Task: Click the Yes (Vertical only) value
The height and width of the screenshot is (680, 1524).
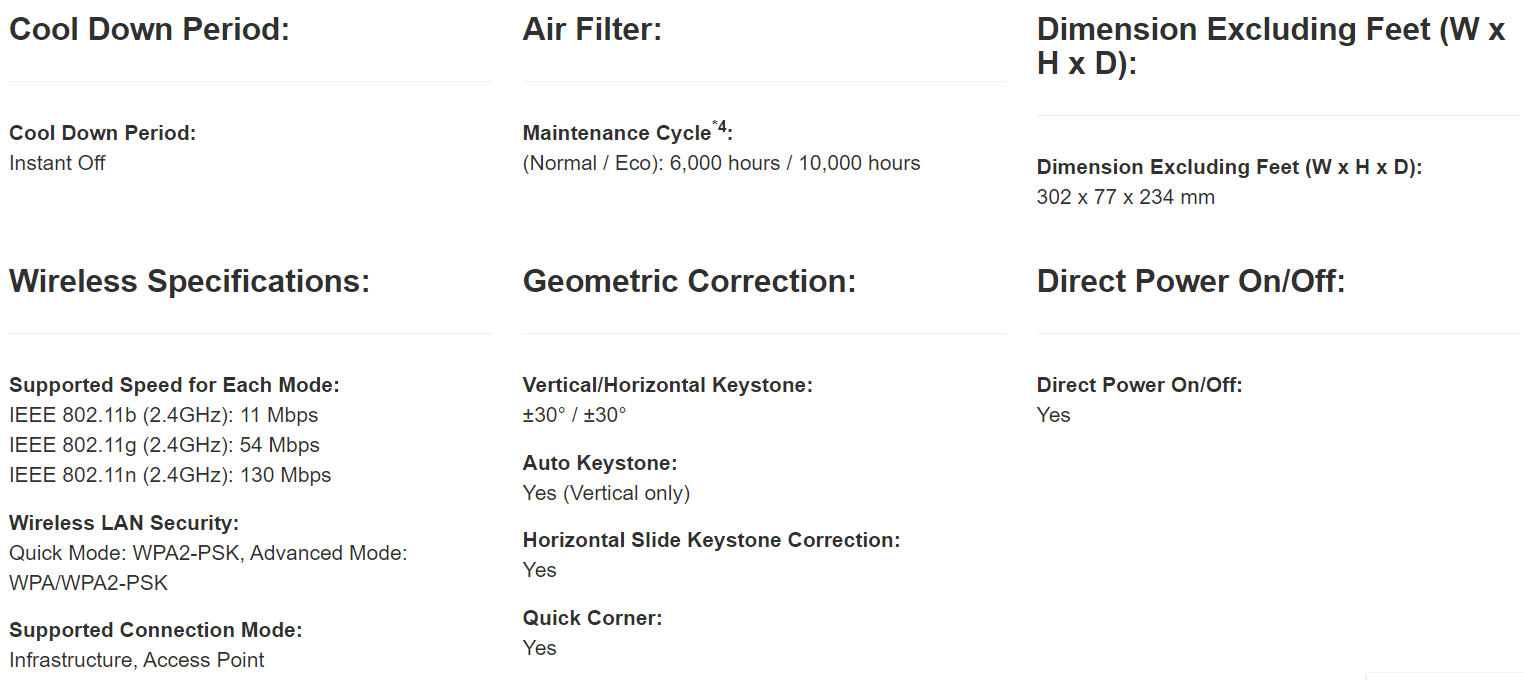Action: [606, 493]
